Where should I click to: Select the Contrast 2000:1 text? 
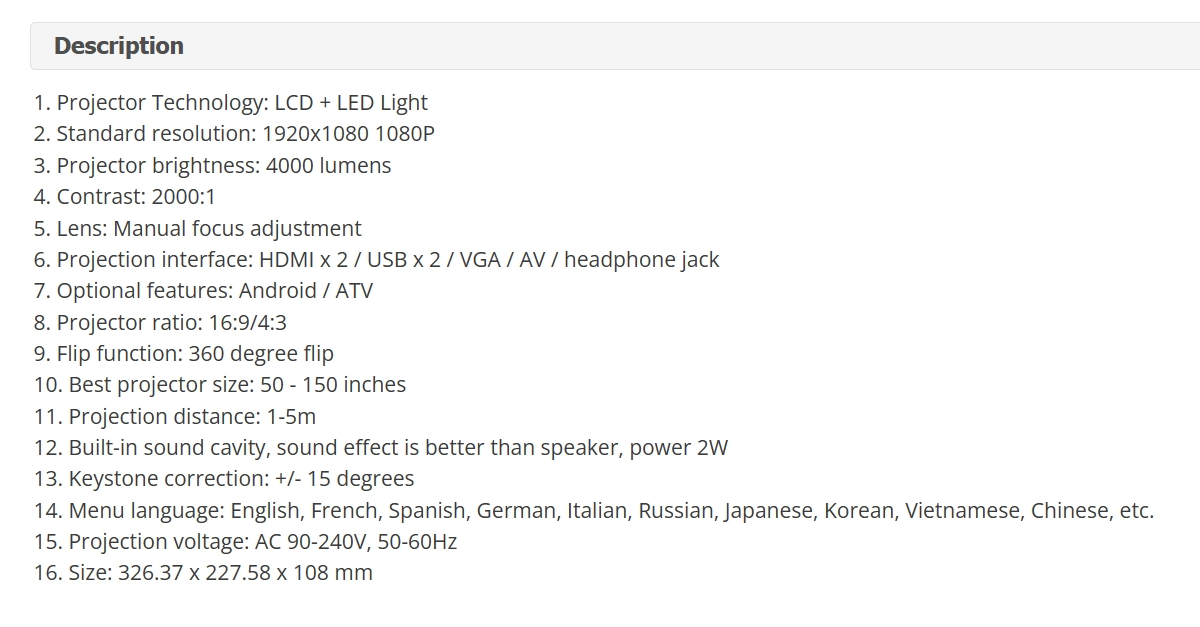tap(125, 197)
